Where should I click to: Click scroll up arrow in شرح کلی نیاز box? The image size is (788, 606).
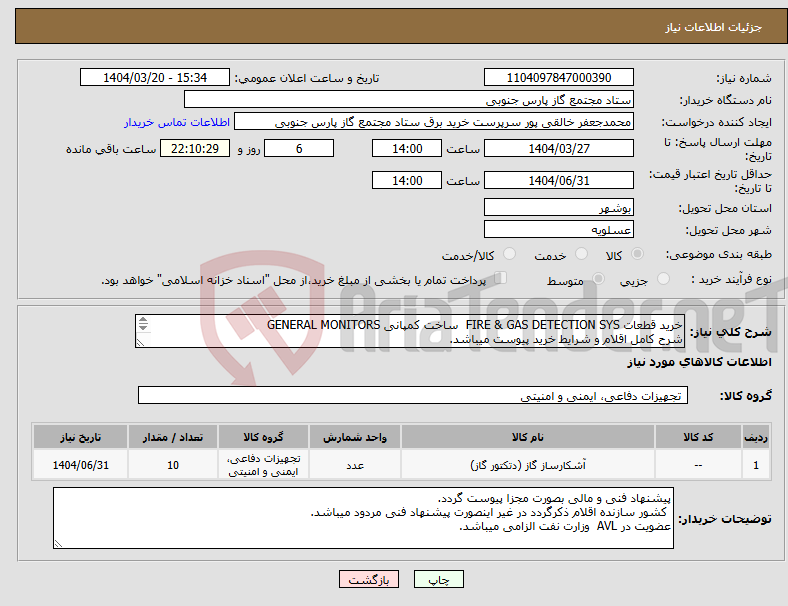click(143, 320)
